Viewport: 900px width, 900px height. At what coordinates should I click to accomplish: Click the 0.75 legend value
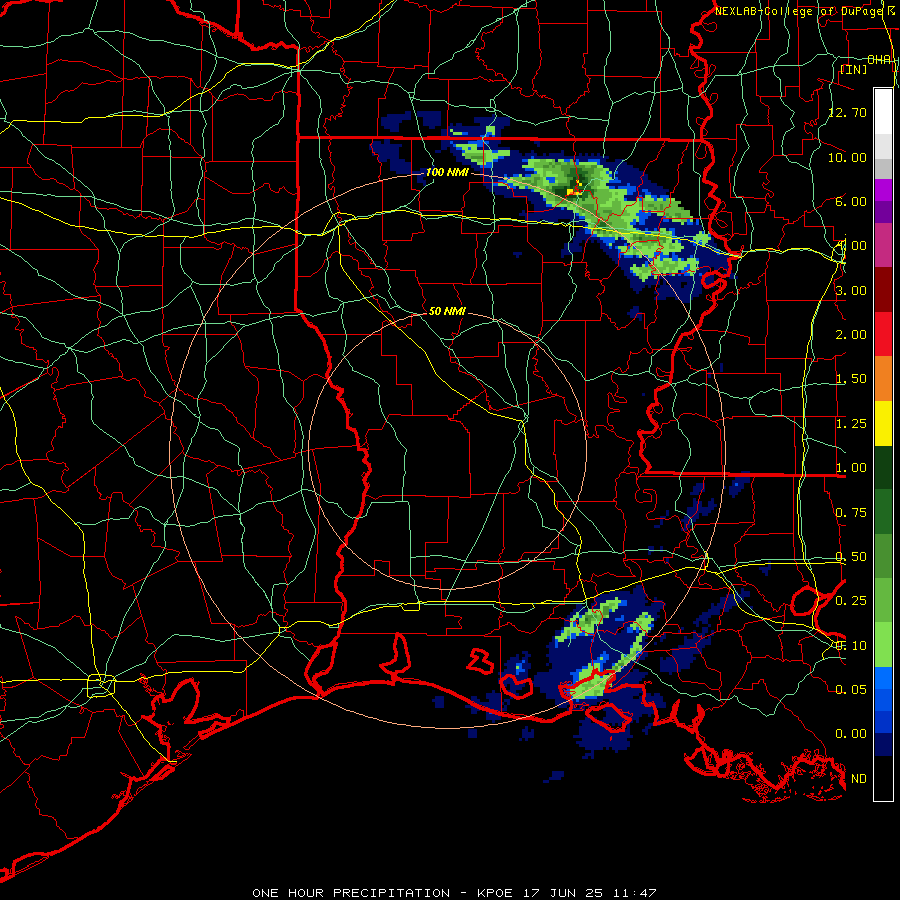851,513
